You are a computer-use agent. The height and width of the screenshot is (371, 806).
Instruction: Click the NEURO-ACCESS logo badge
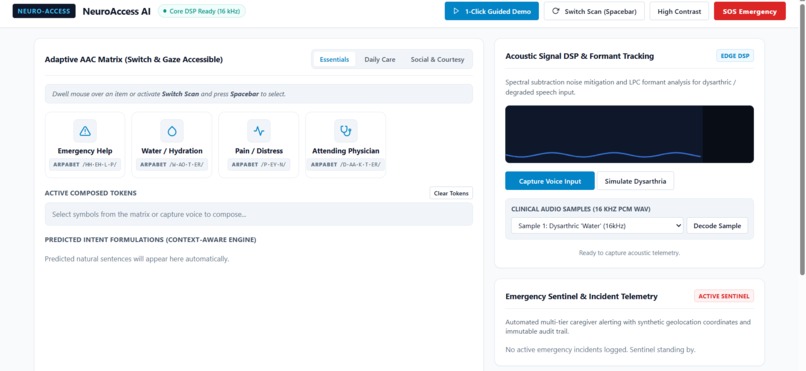tap(44, 11)
